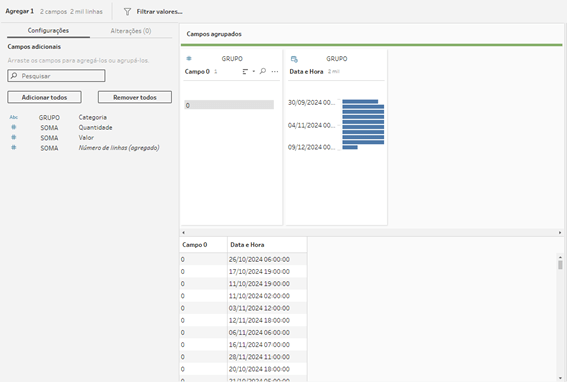Click the left scroll arrow of horizontal scrollbar
Image resolution: width=567 pixels, height=382 pixels.
coord(184,233)
